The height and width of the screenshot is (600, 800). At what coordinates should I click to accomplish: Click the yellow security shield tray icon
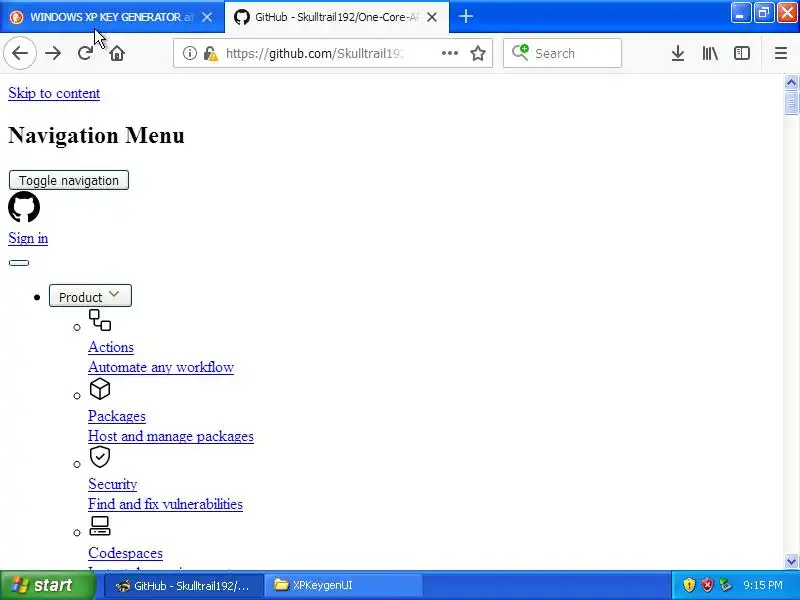[x=689, y=585]
